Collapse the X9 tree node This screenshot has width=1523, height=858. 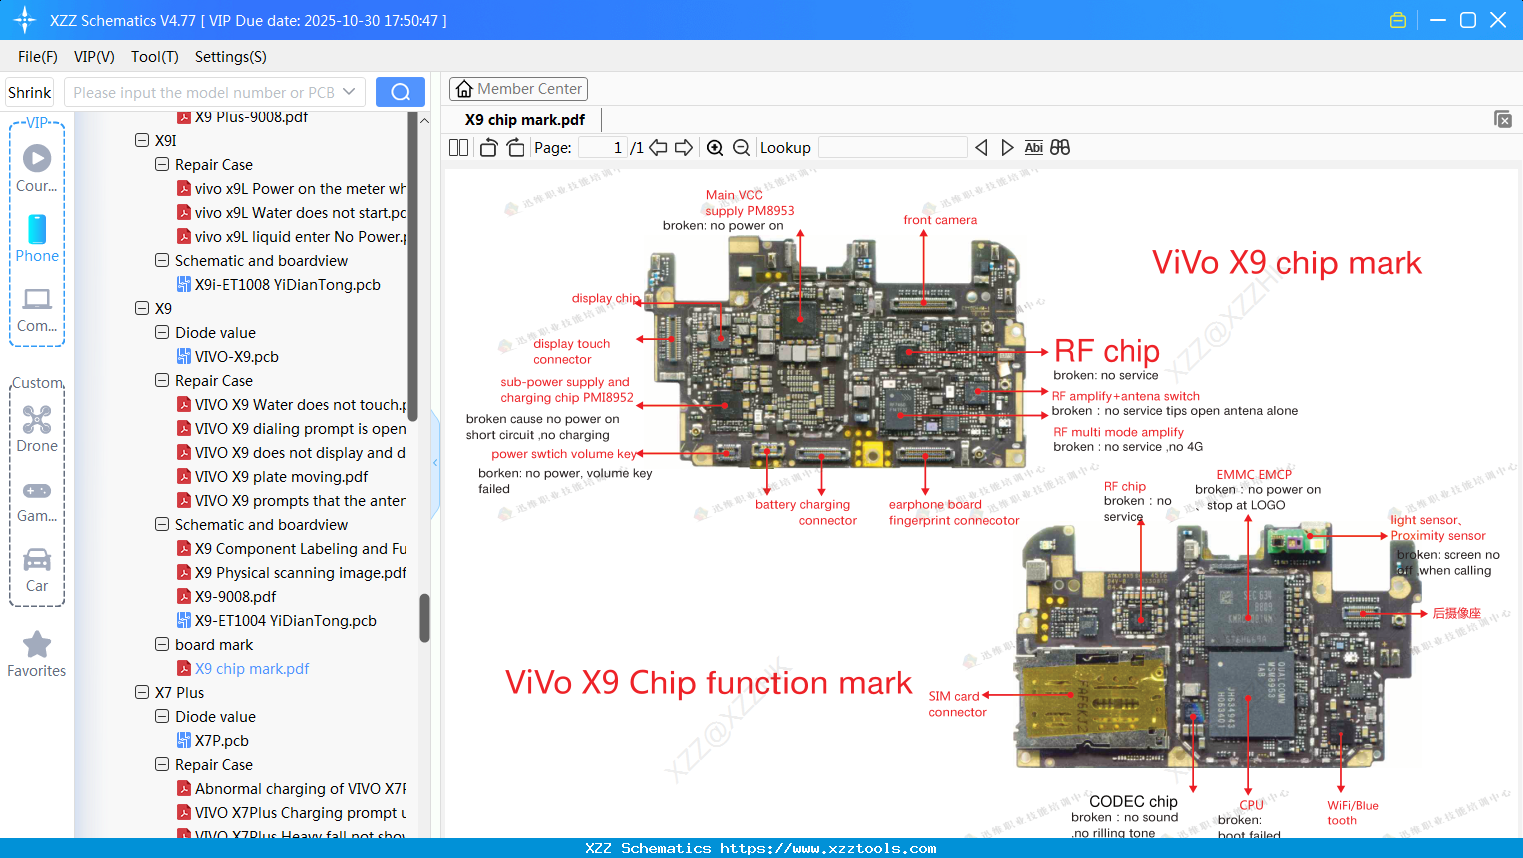141,308
